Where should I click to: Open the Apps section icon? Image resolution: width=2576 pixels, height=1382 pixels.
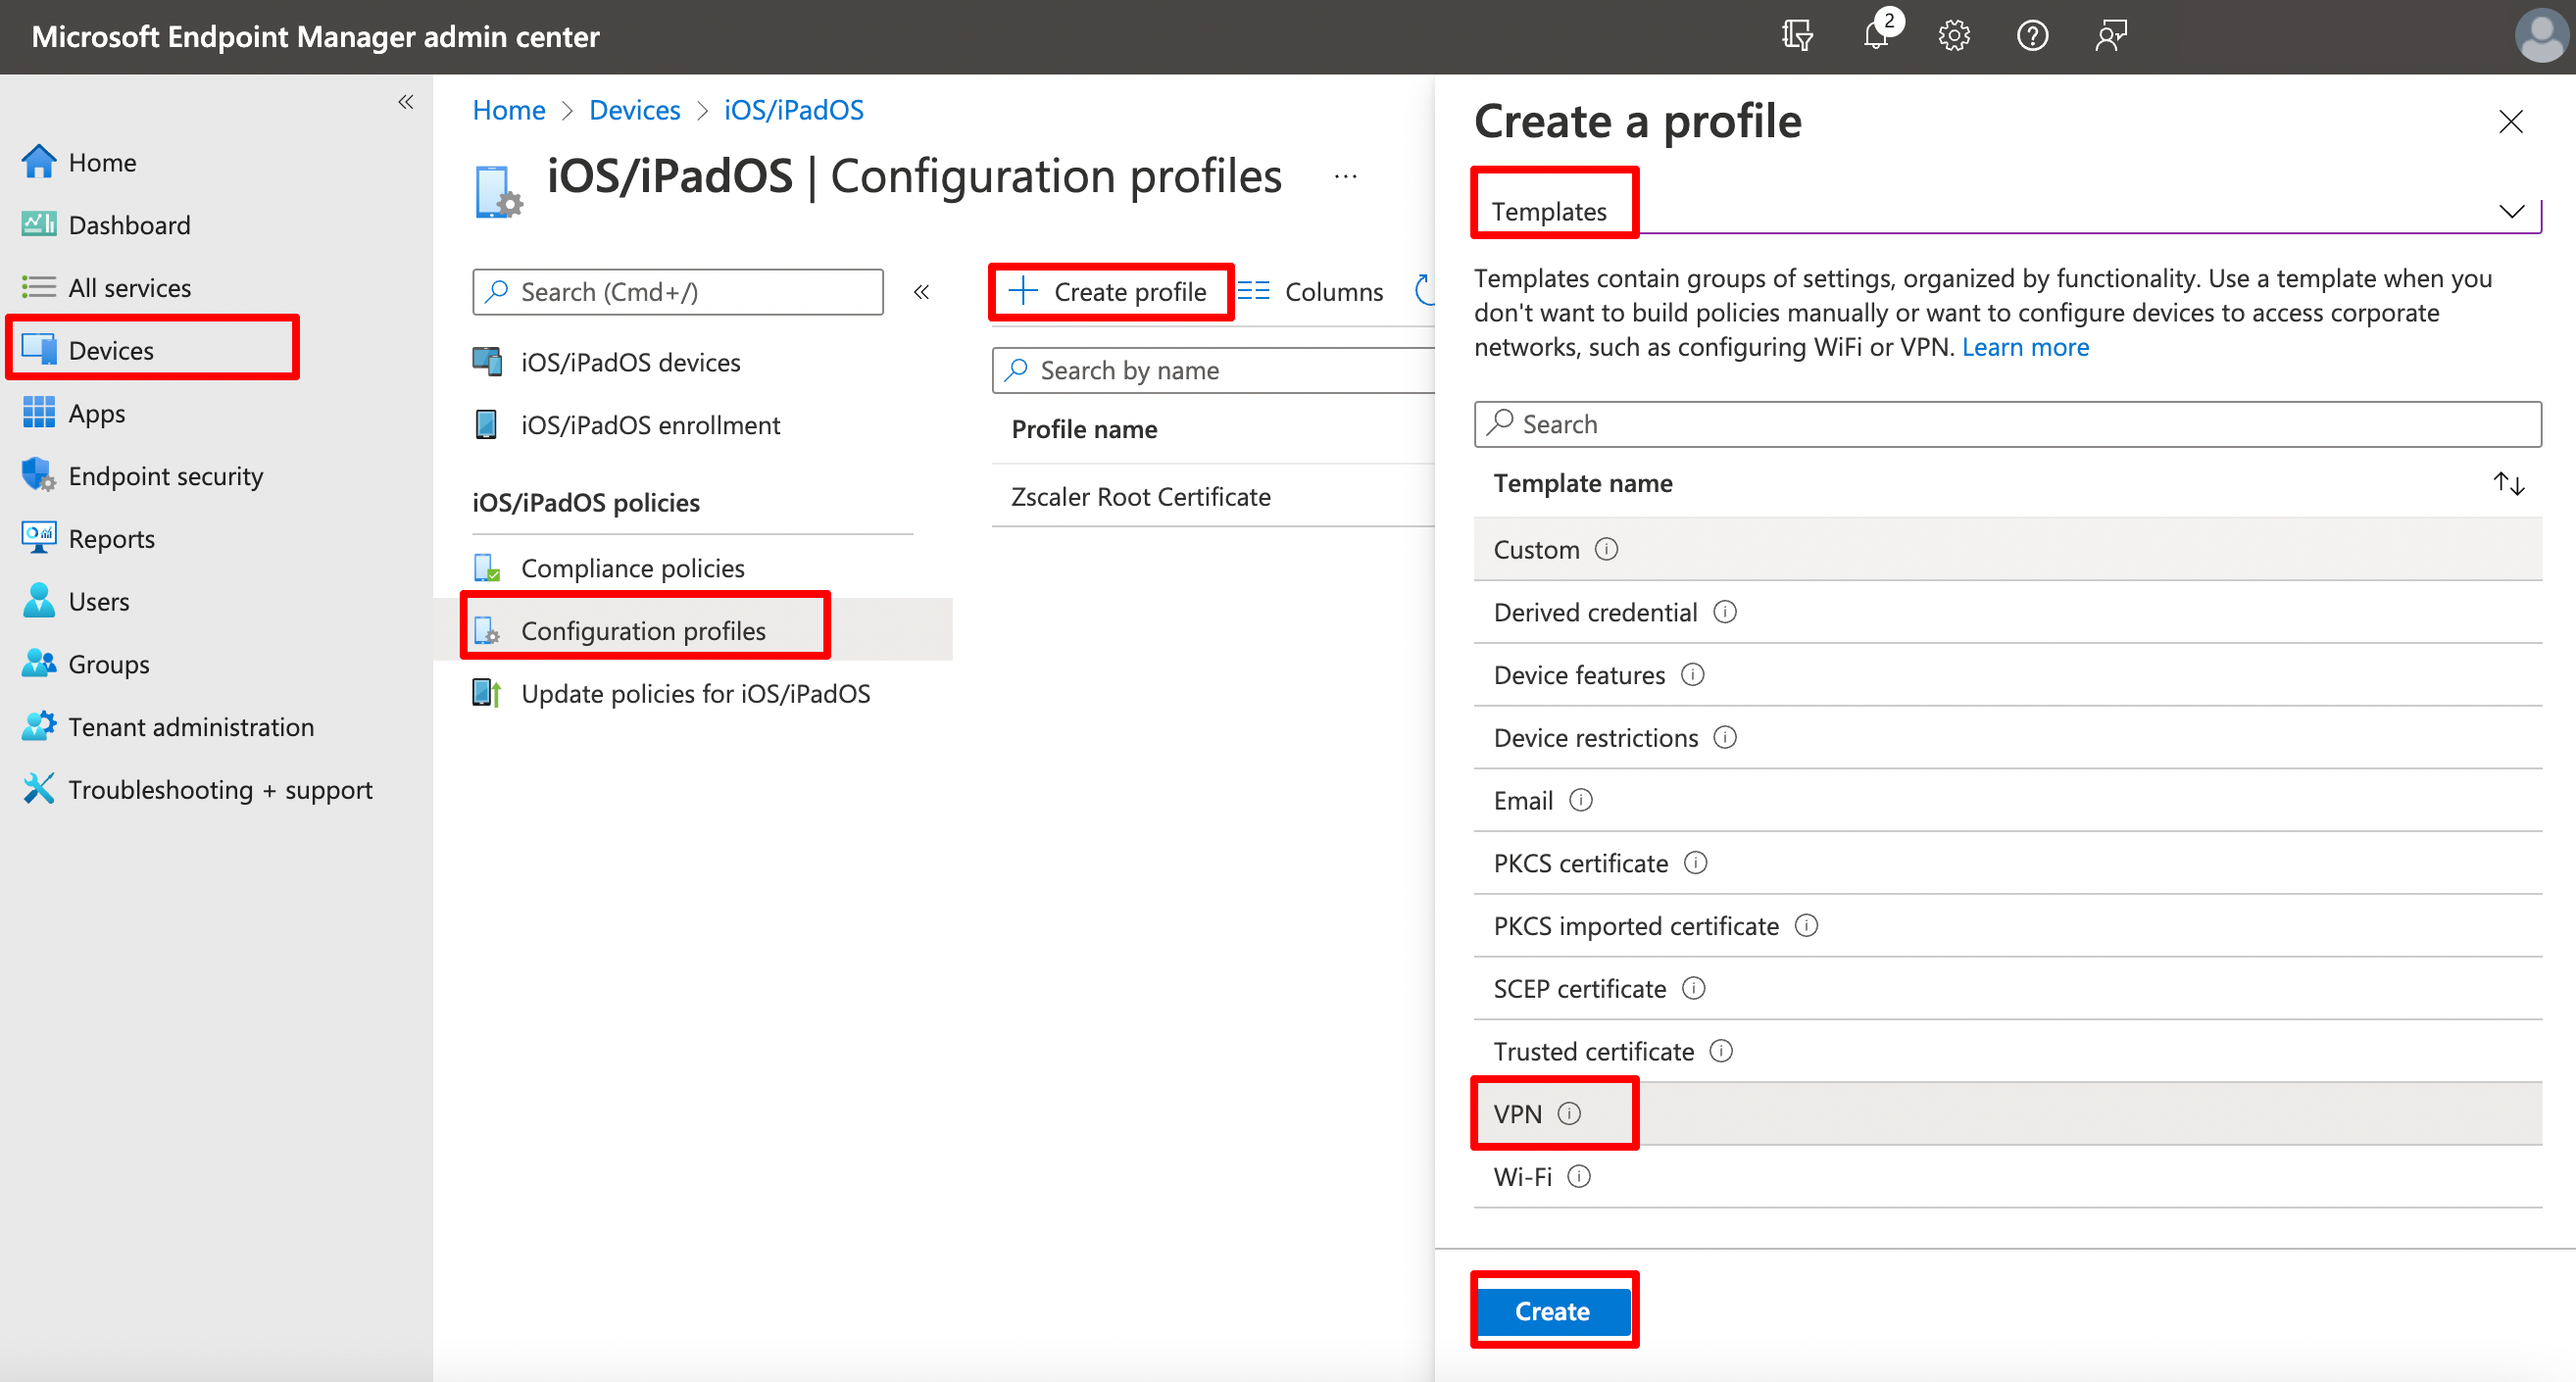[x=38, y=413]
